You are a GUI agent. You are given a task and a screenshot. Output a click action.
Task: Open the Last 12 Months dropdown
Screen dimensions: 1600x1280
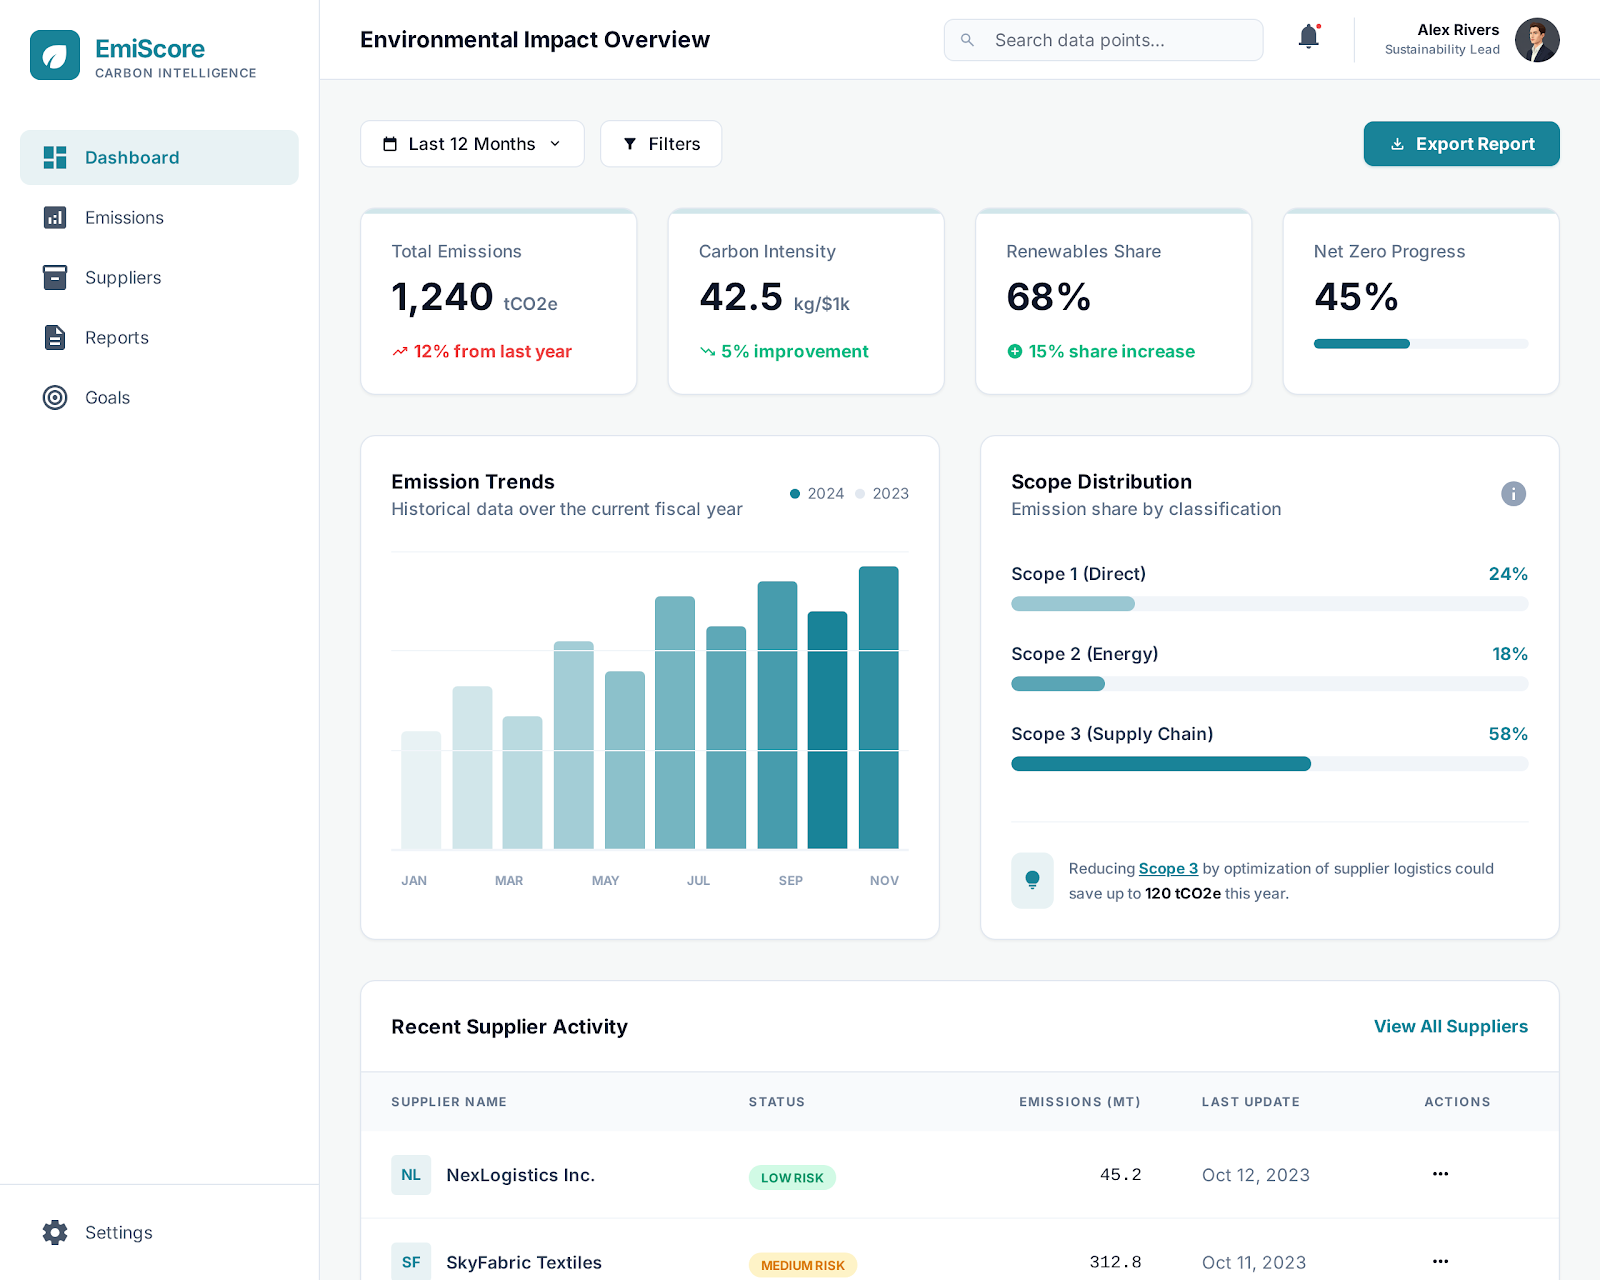coord(472,143)
